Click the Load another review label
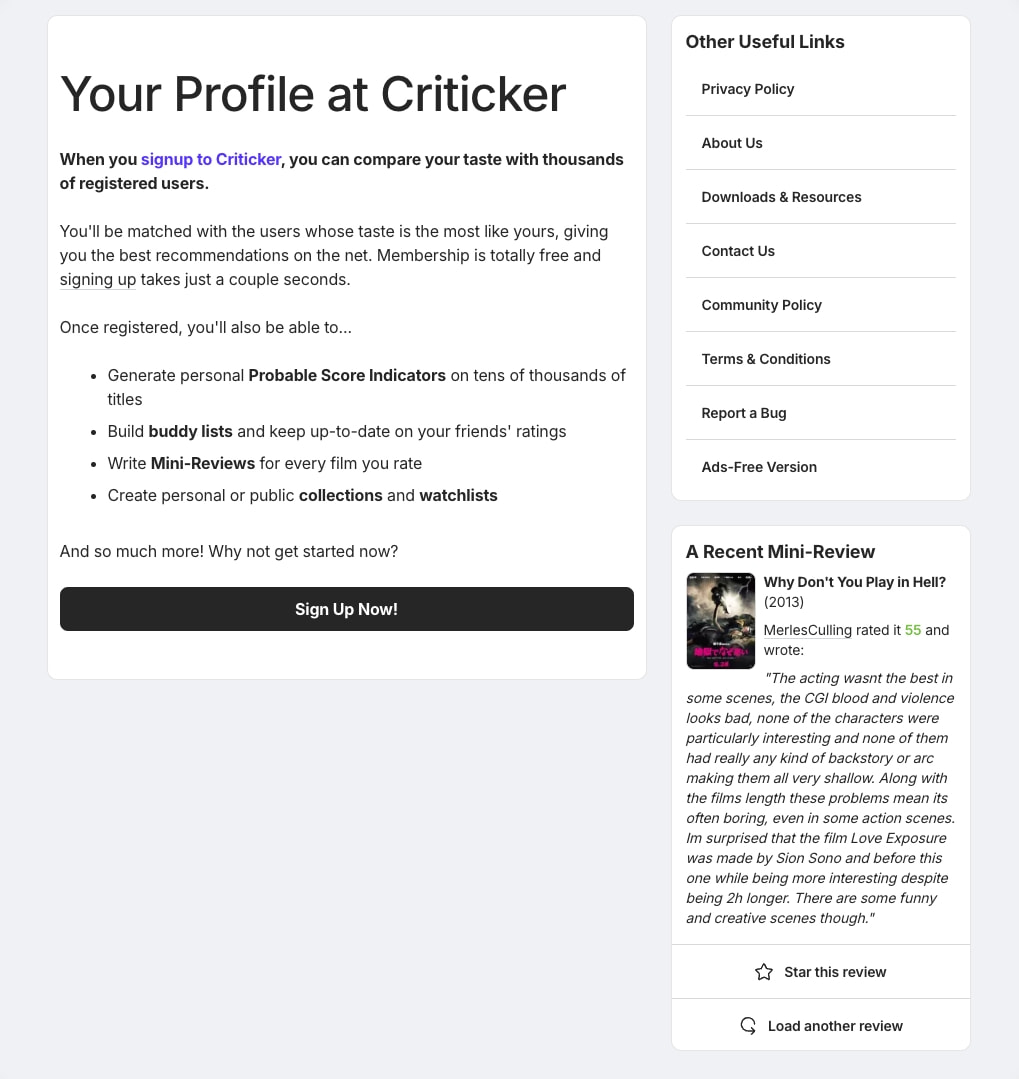The height and width of the screenshot is (1079, 1019). point(835,1026)
